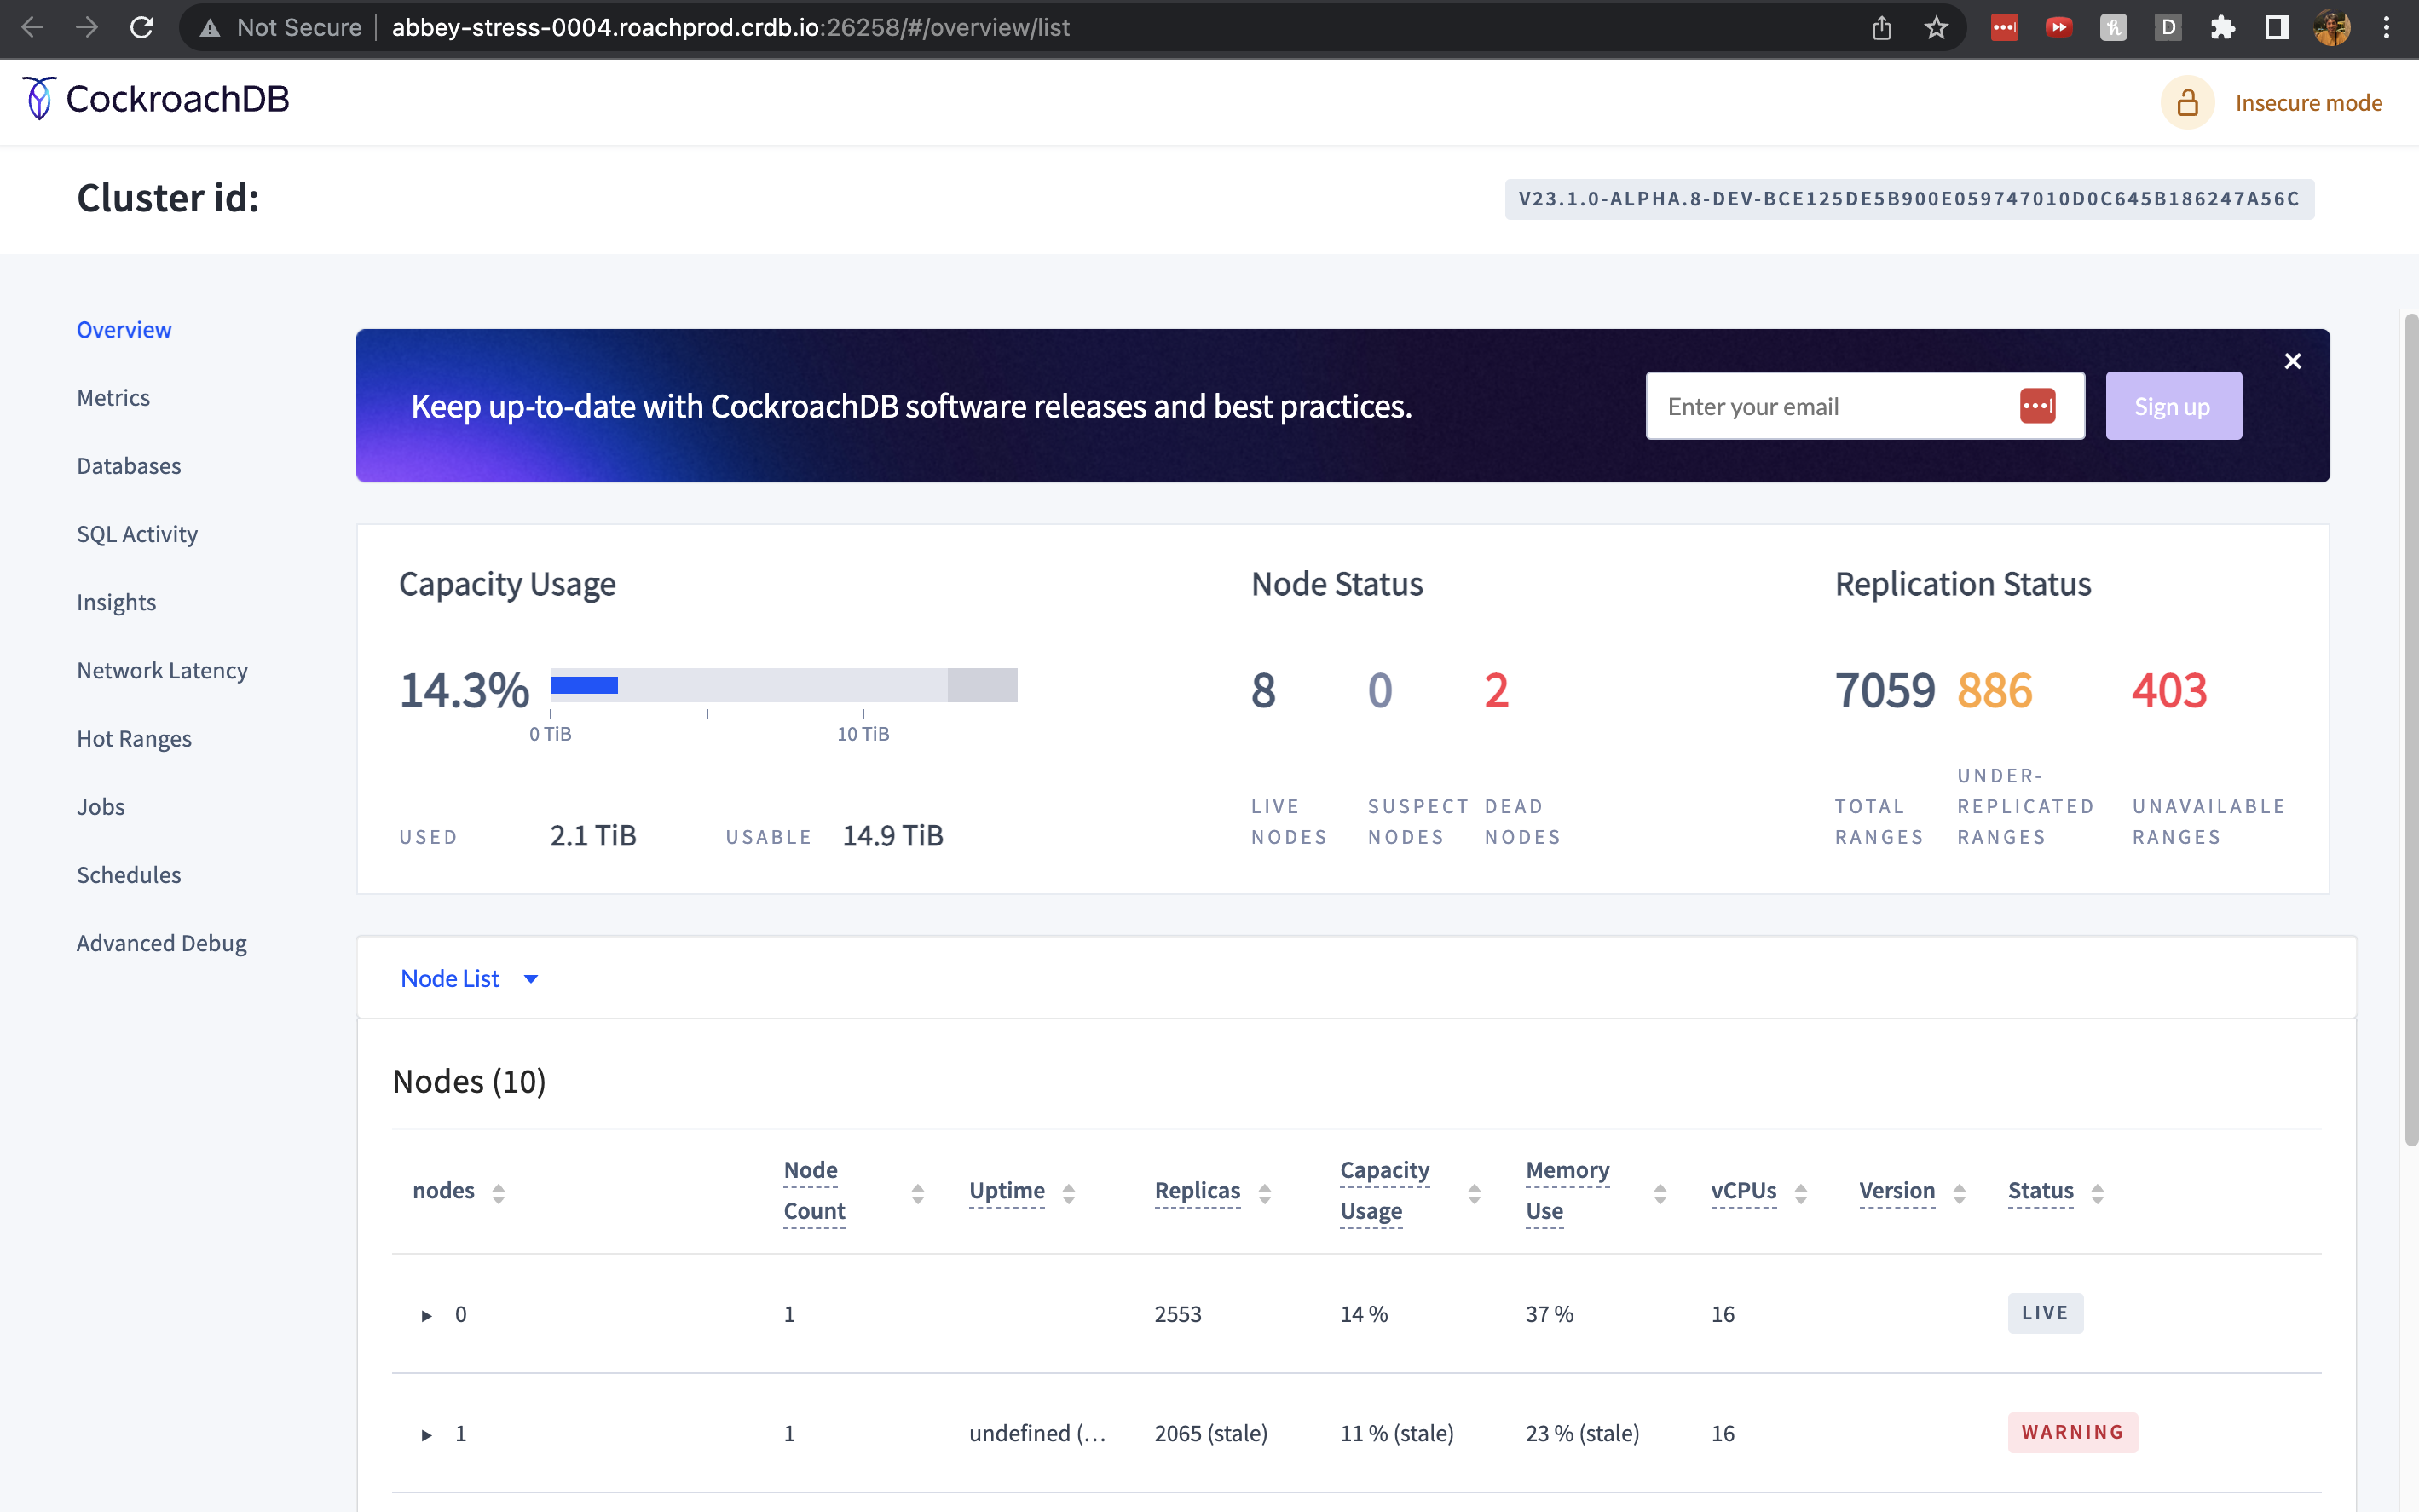
Task: Click the WARNING status badge of node 1
Action: pyautogui.click(x=2072, y=1432)
